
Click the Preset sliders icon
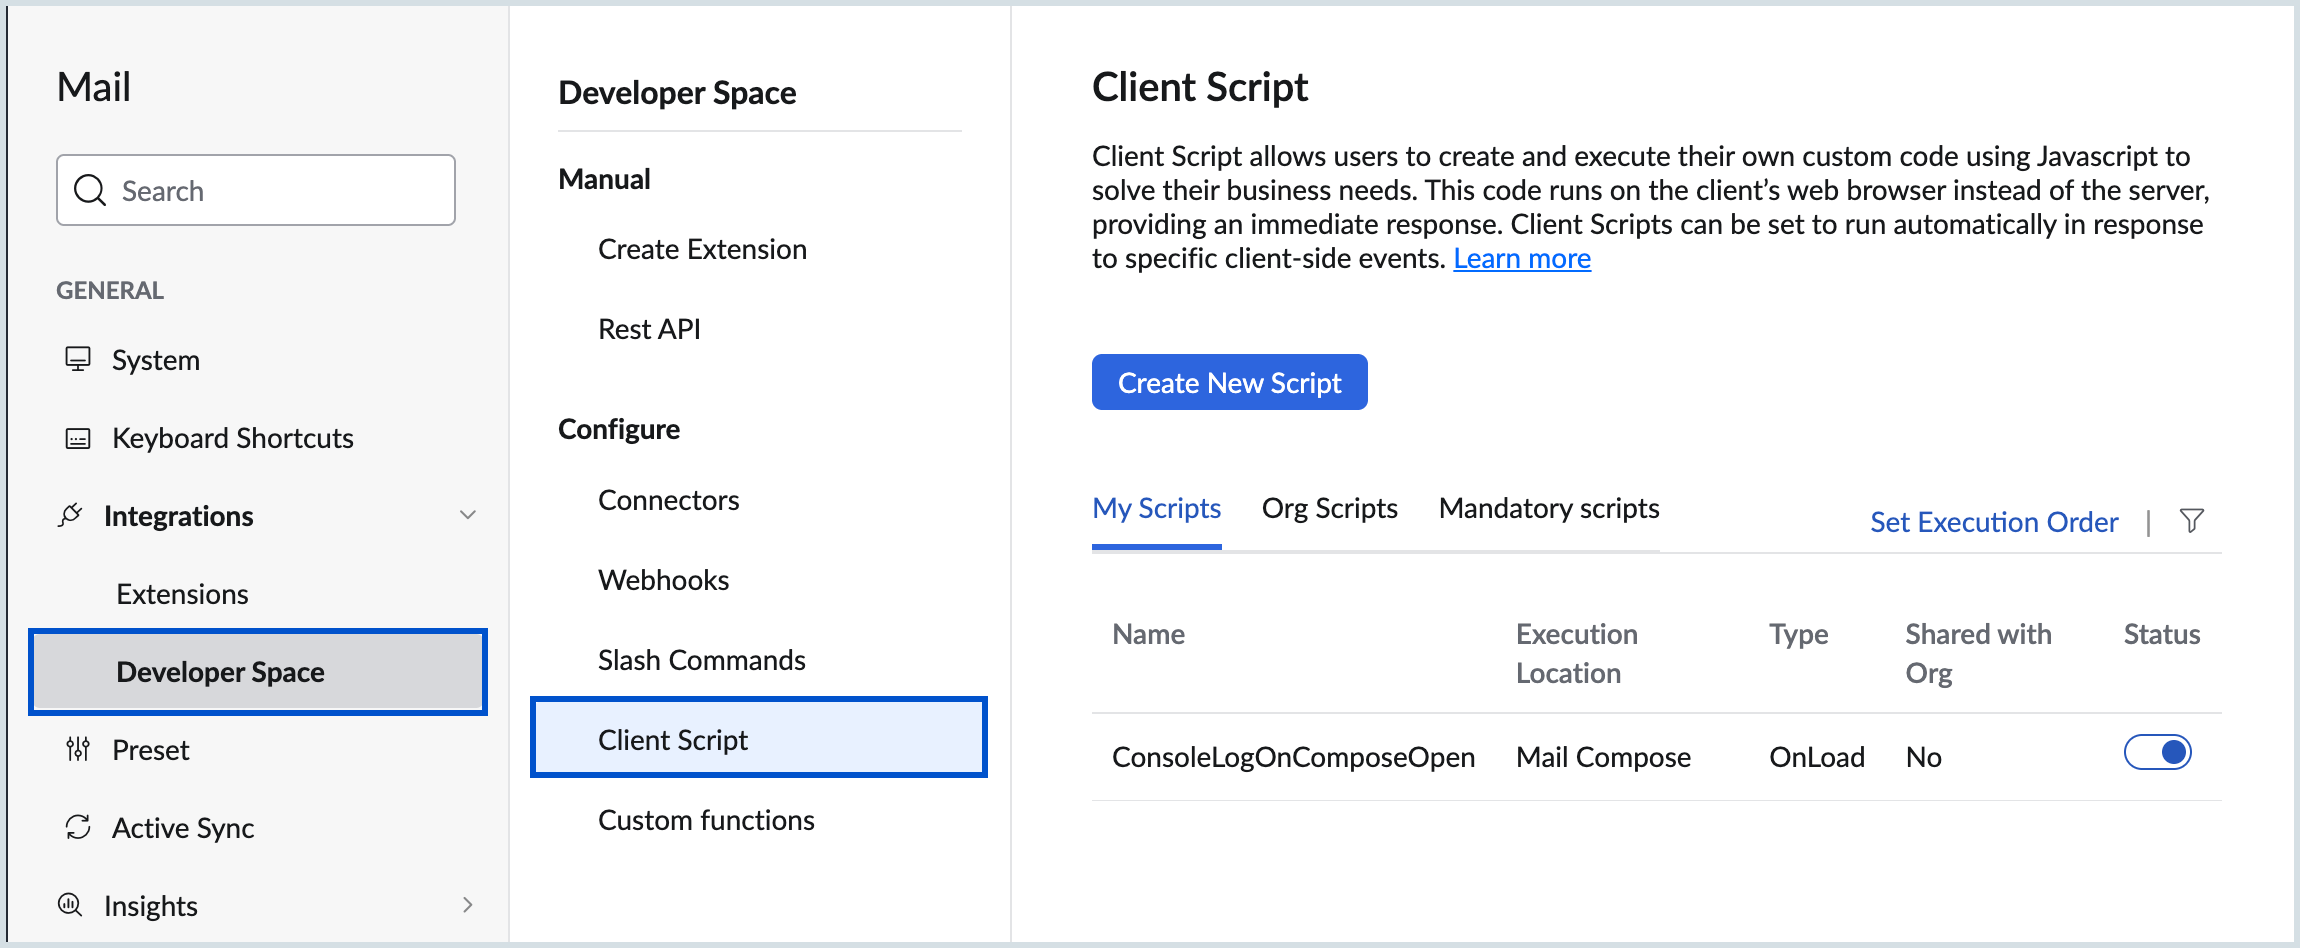(x=78, y=749)
